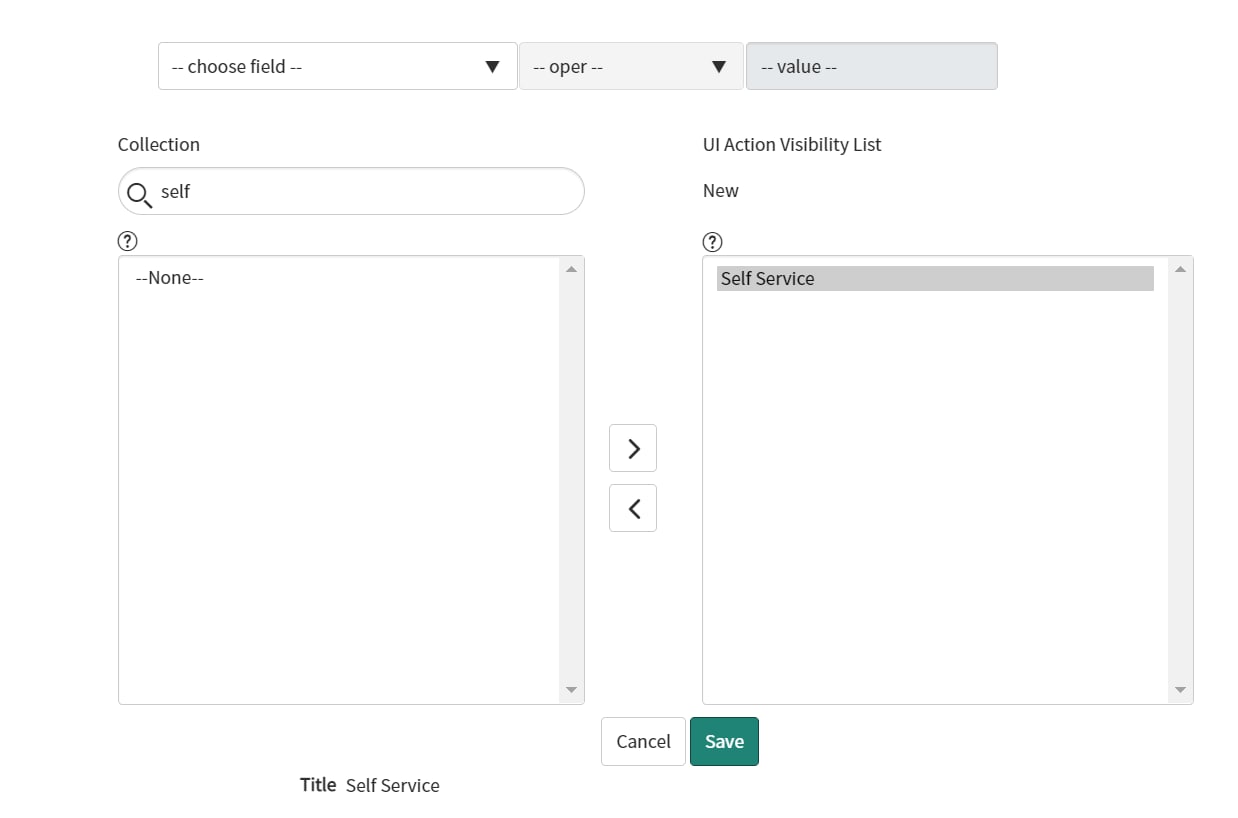This screenshot has height=818, width=1238.
Task: Click the help icon above the Collection list
Action: point(127,240)
